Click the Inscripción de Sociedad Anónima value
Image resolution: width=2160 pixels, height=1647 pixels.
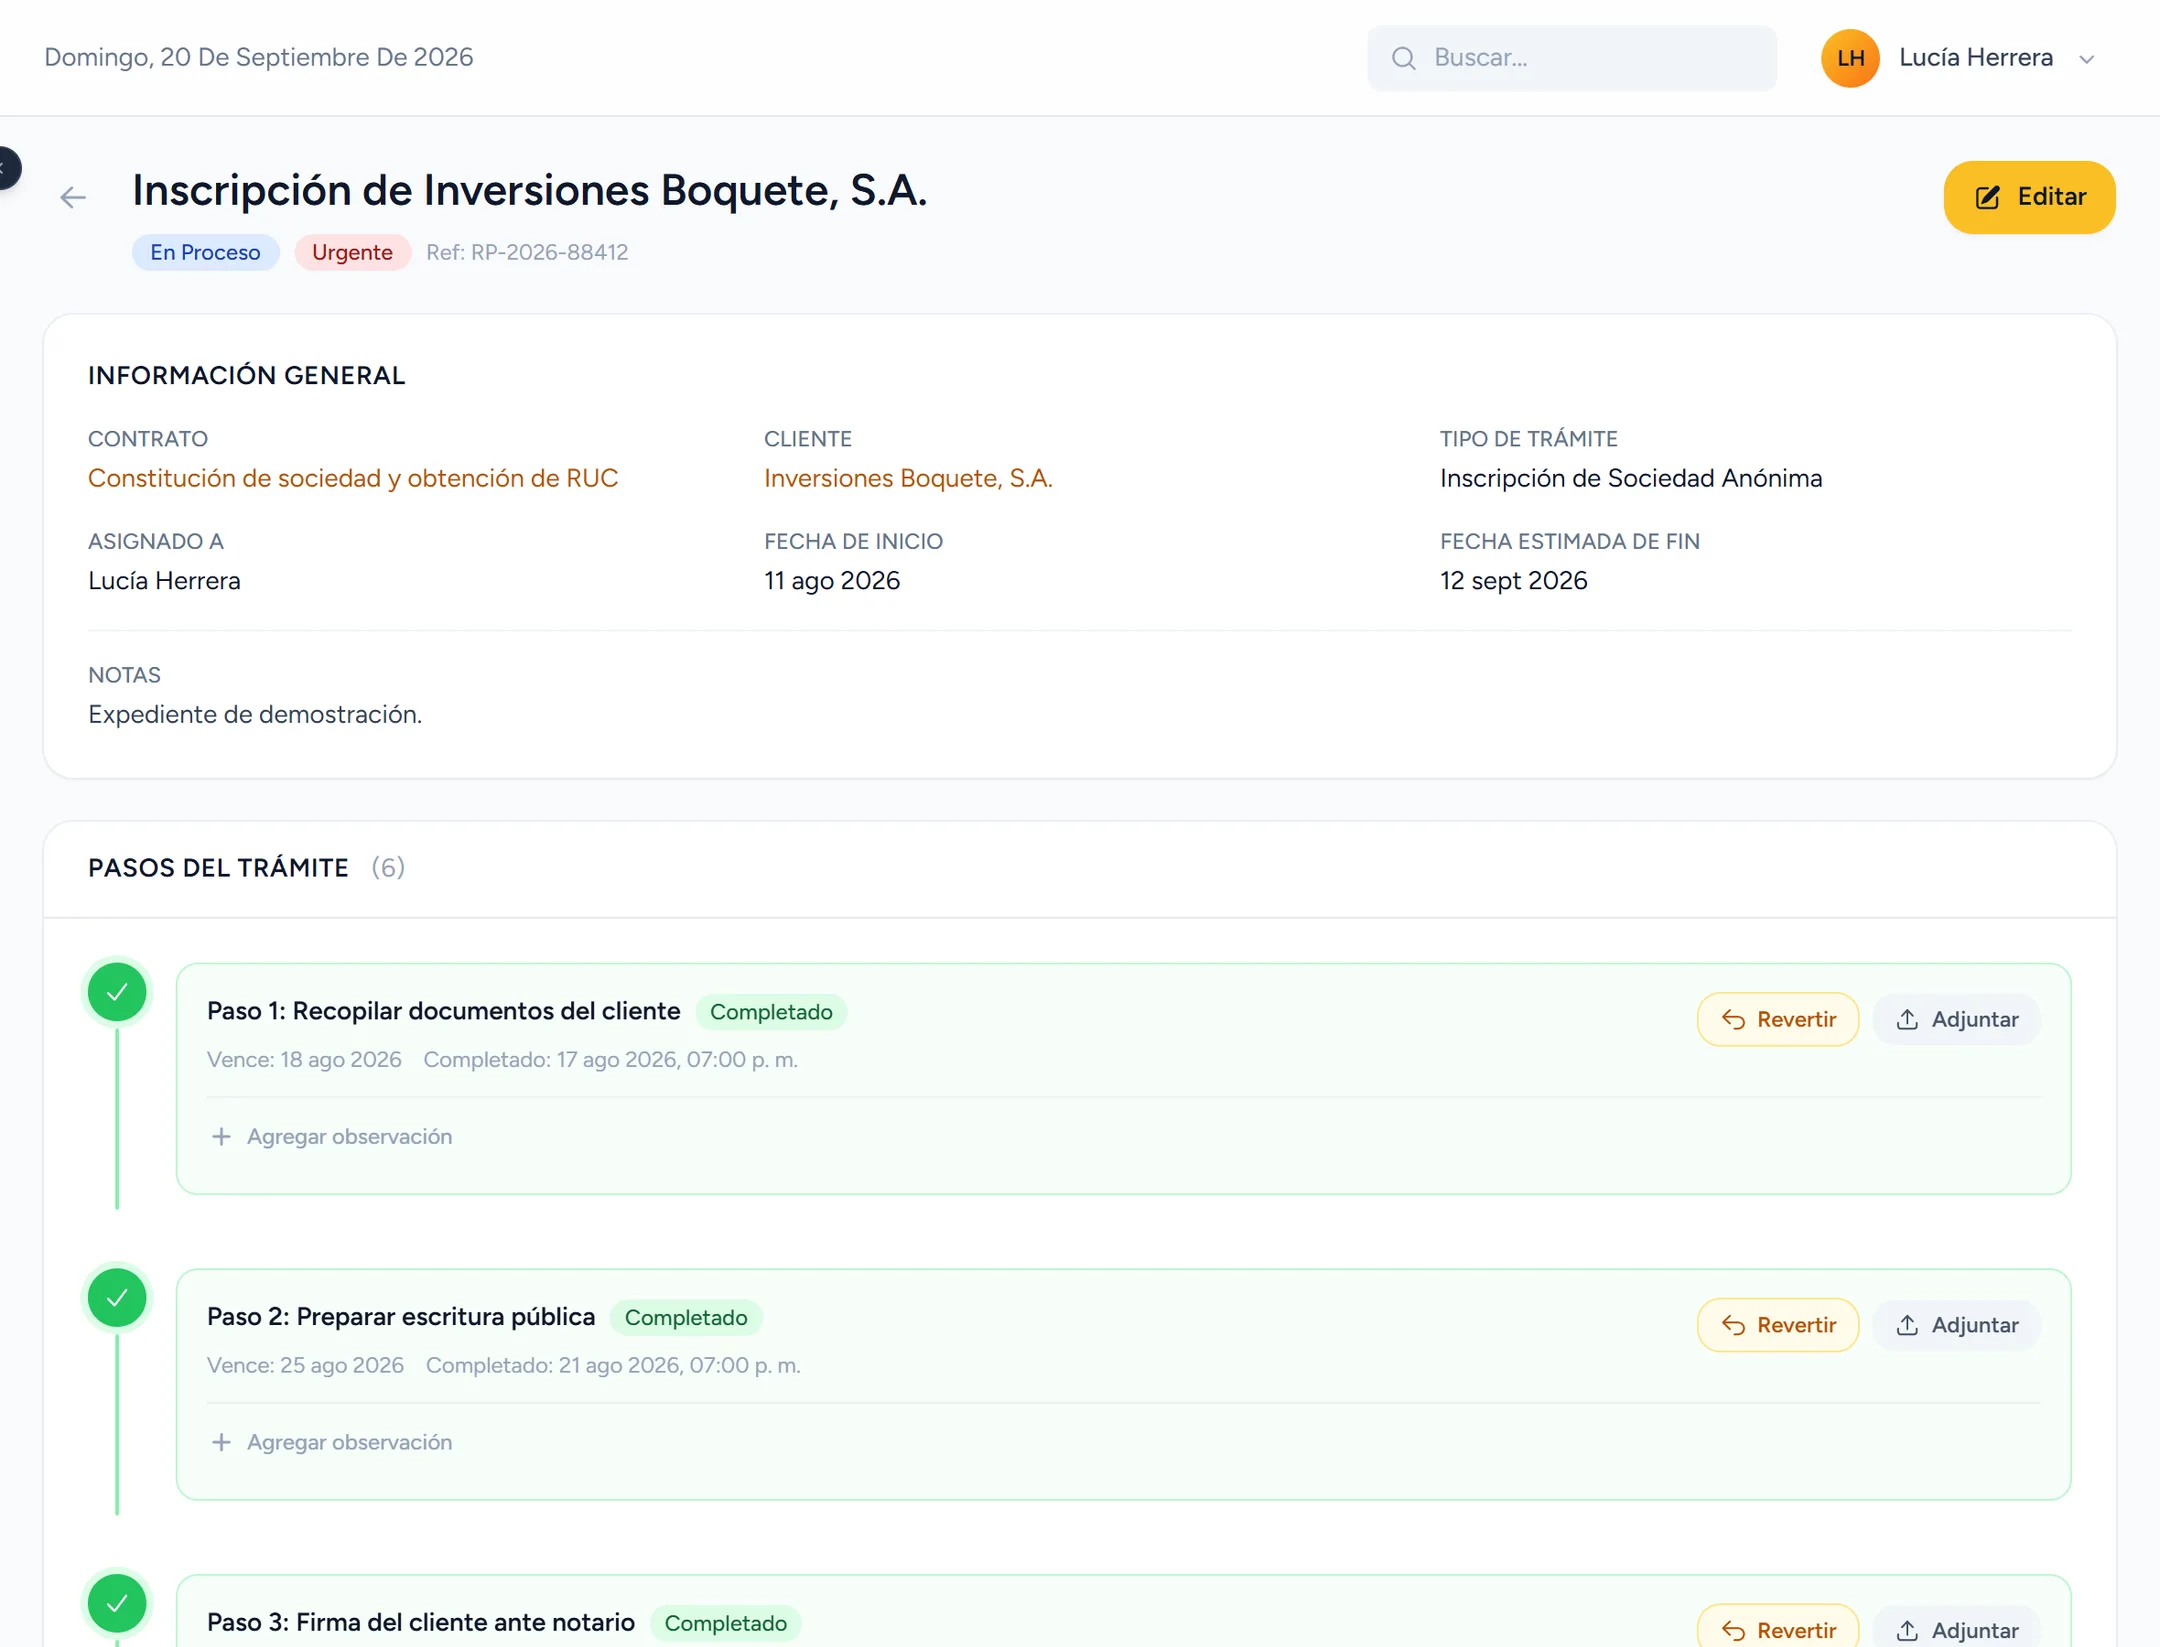click(1631, 478)
